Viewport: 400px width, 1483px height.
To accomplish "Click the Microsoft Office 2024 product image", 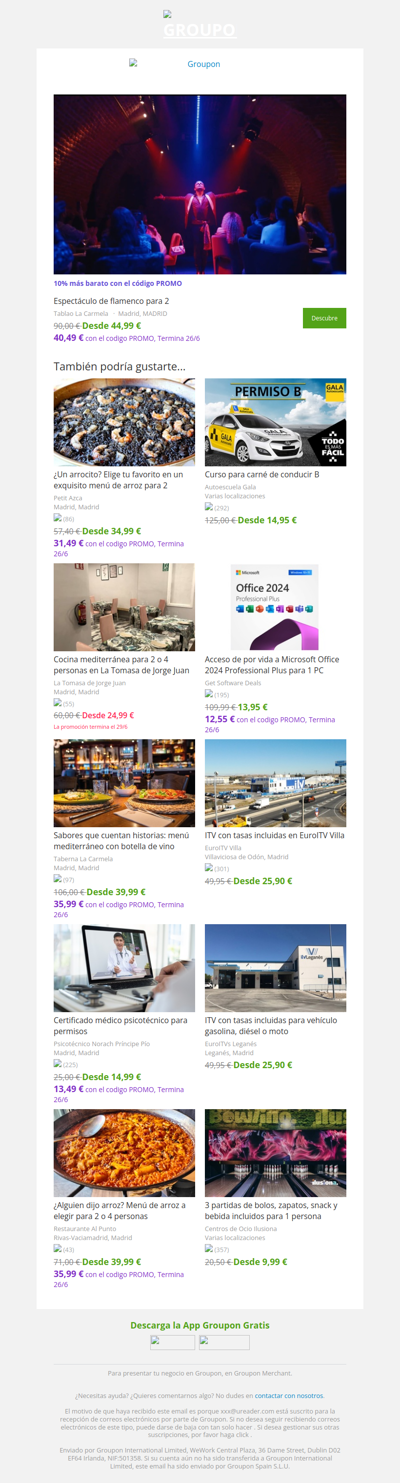I will [275, 607].
